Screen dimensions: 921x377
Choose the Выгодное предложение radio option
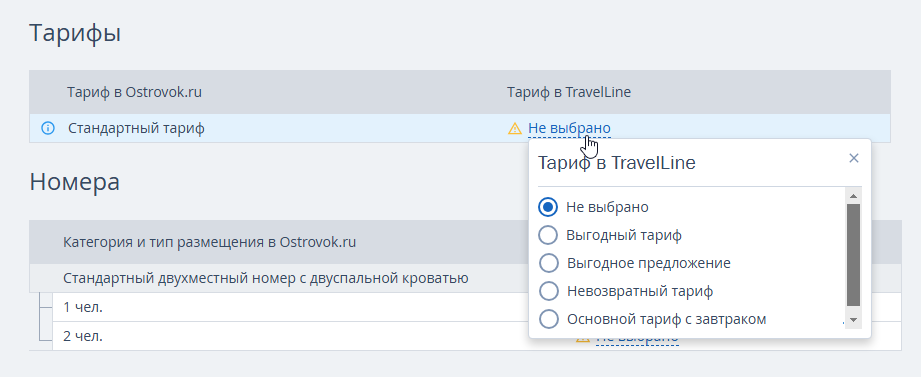pos(548,263)
